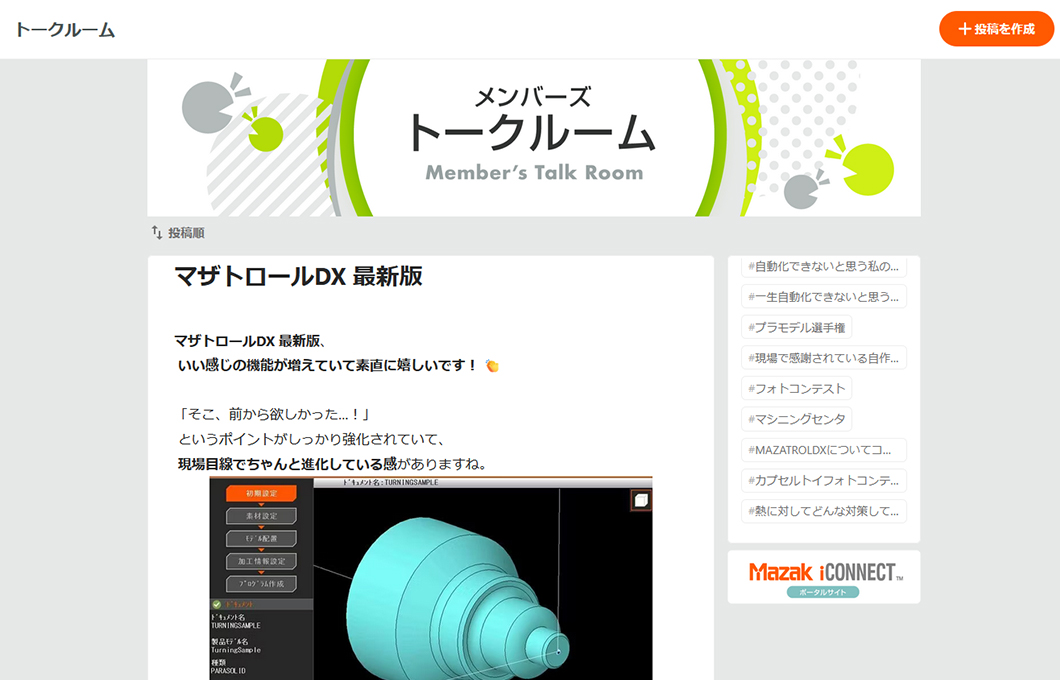
Task: Click the text 現場目線でちゃんと進化している感
Action: 287,464
